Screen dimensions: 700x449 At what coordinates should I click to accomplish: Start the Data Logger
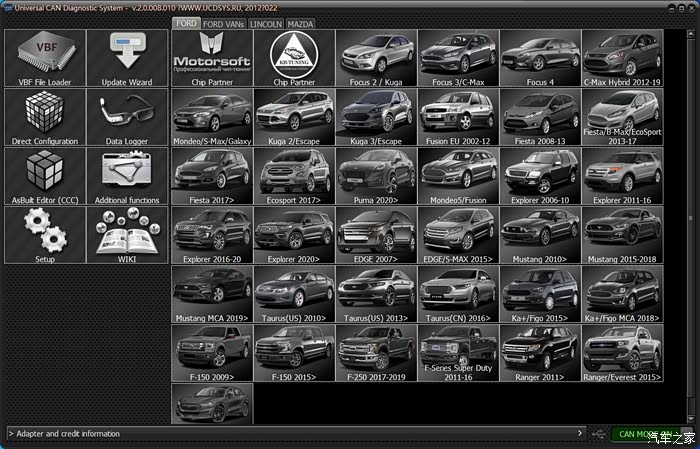127,117
